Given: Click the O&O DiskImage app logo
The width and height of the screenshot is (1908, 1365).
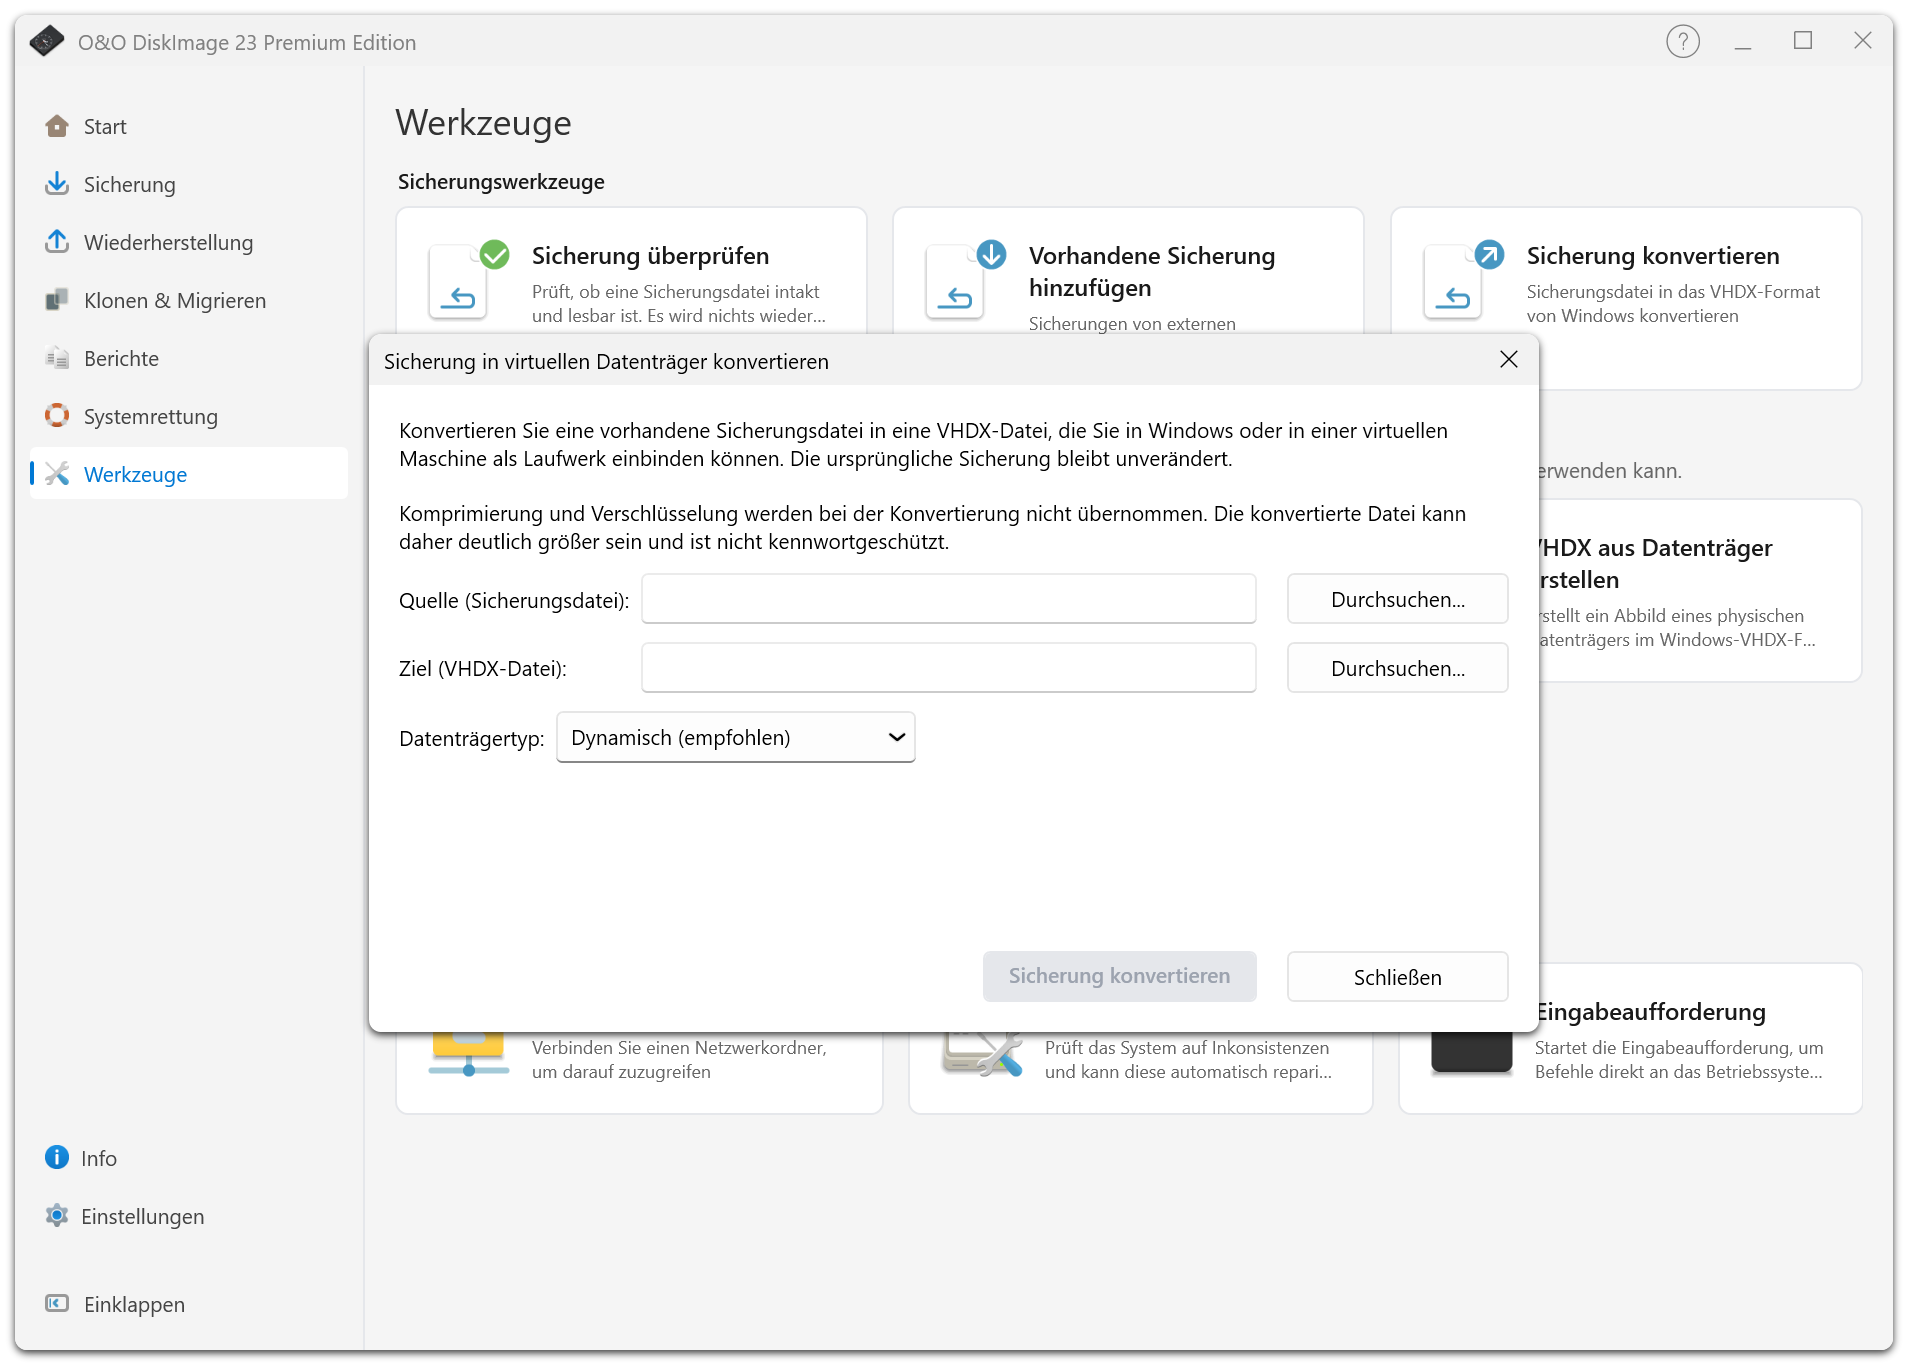Looking at the screenshot, I should pos(46,42).
